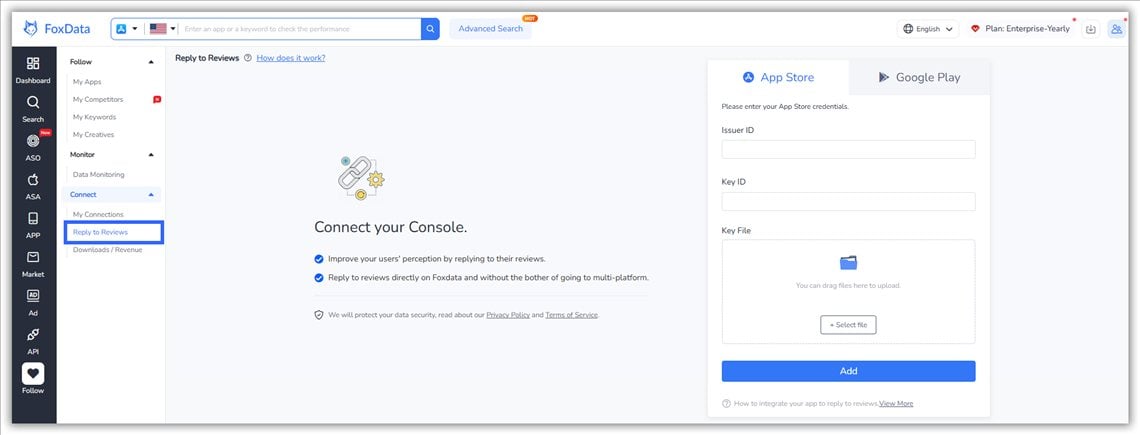1140x435 pixels.
Task: Click the Advanced Search button
Action: tap(490, 29)
